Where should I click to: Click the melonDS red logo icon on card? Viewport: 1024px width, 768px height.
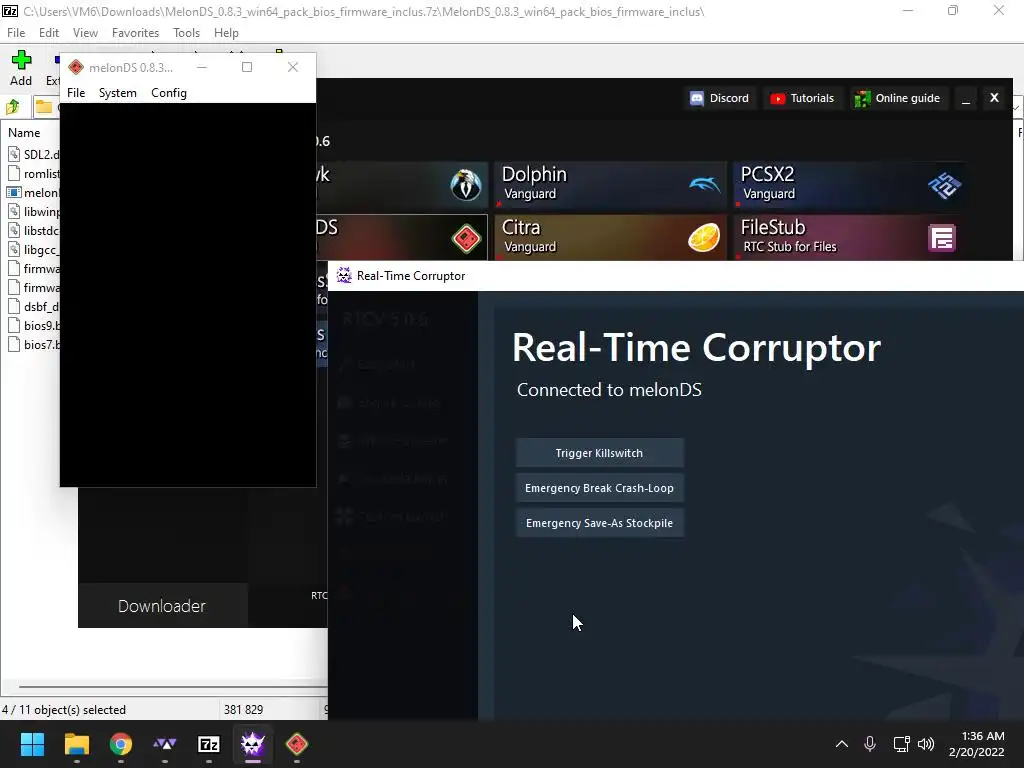coord(466,238)
